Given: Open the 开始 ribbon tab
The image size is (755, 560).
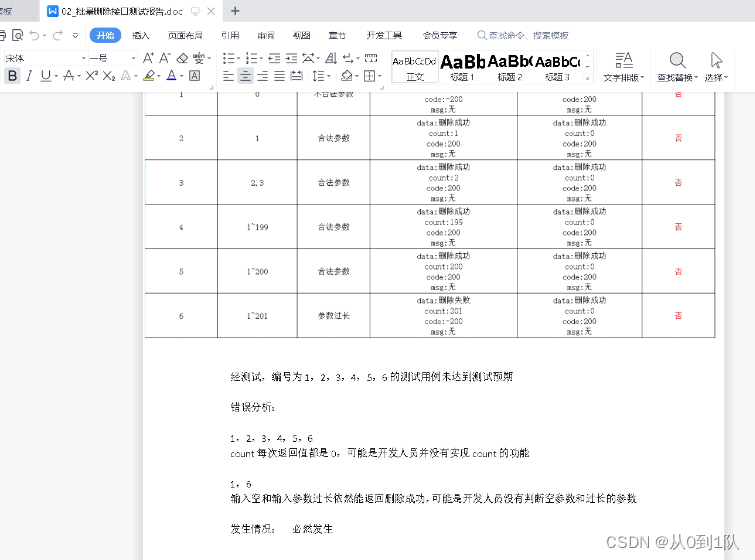Looking at the screenshot, I should (105, 35).
